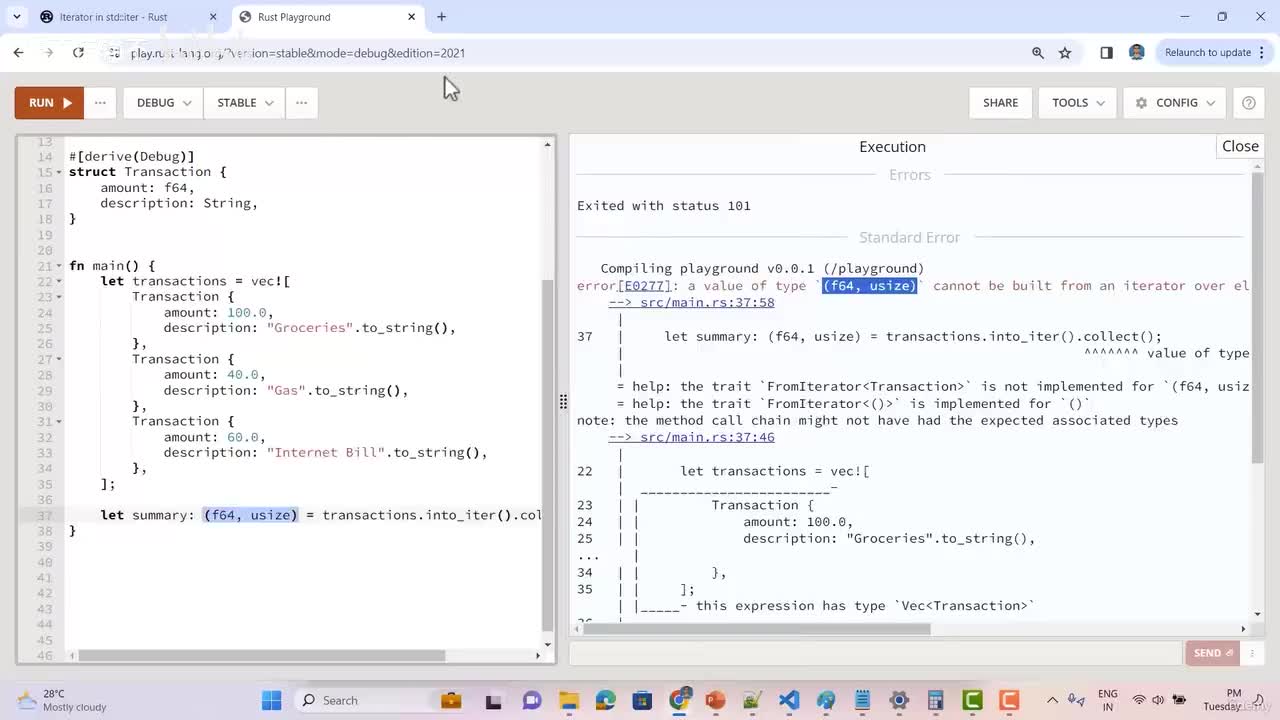Open the Wi-Fi network tray icon

[1139, 700]
